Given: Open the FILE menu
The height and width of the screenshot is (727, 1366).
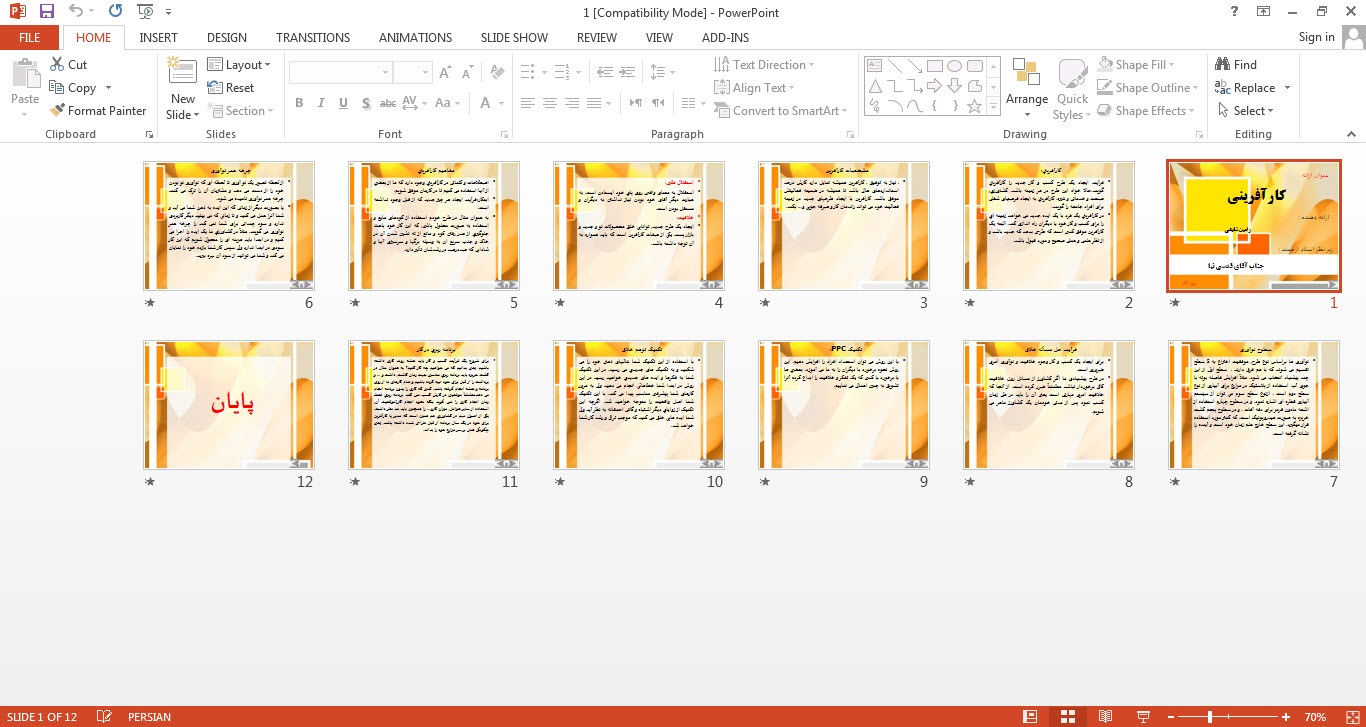Looking at the screenshot, I should (29, 38).
